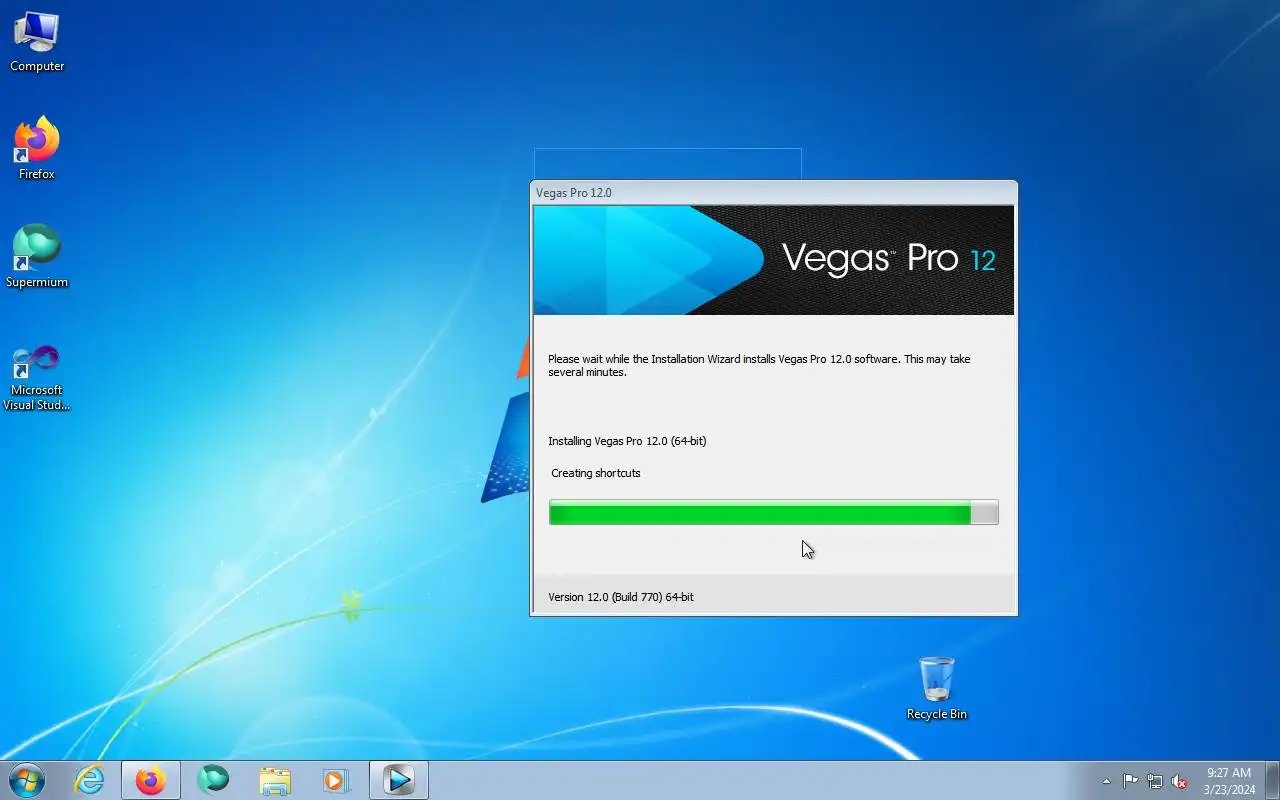Click 'Installing Vegas Pro 12.0 (64-bit)' text
The width and height of the screenshot is (1280, 800).
[x=627, y=441]
